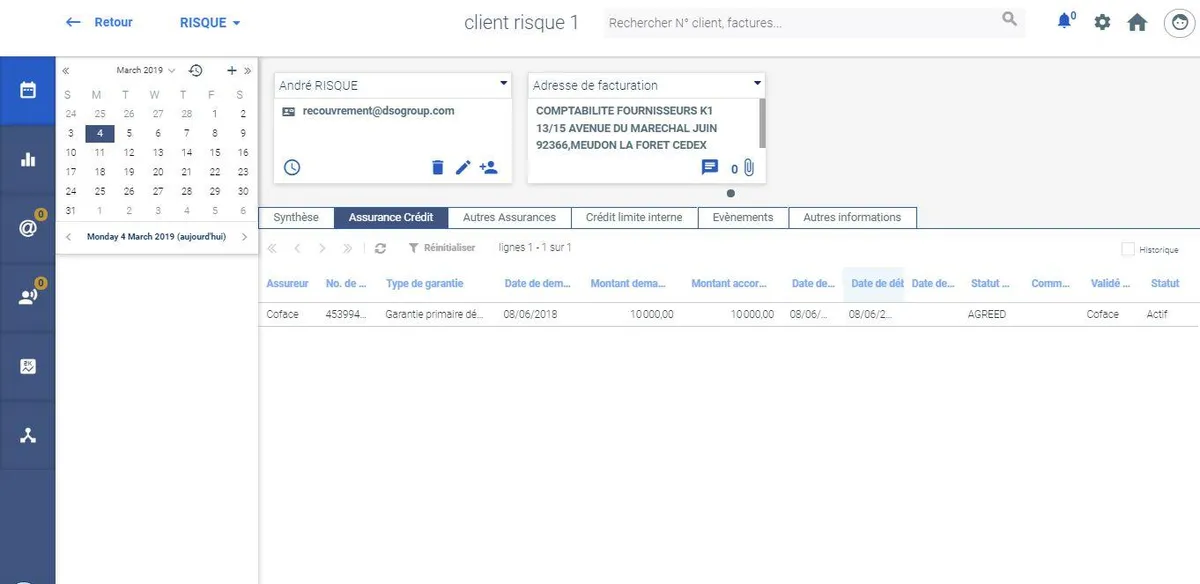The width and height of the screenshot is (1200, 584).
Task: Open the hierarchy network sidebar icon
Action: [28, 435]
